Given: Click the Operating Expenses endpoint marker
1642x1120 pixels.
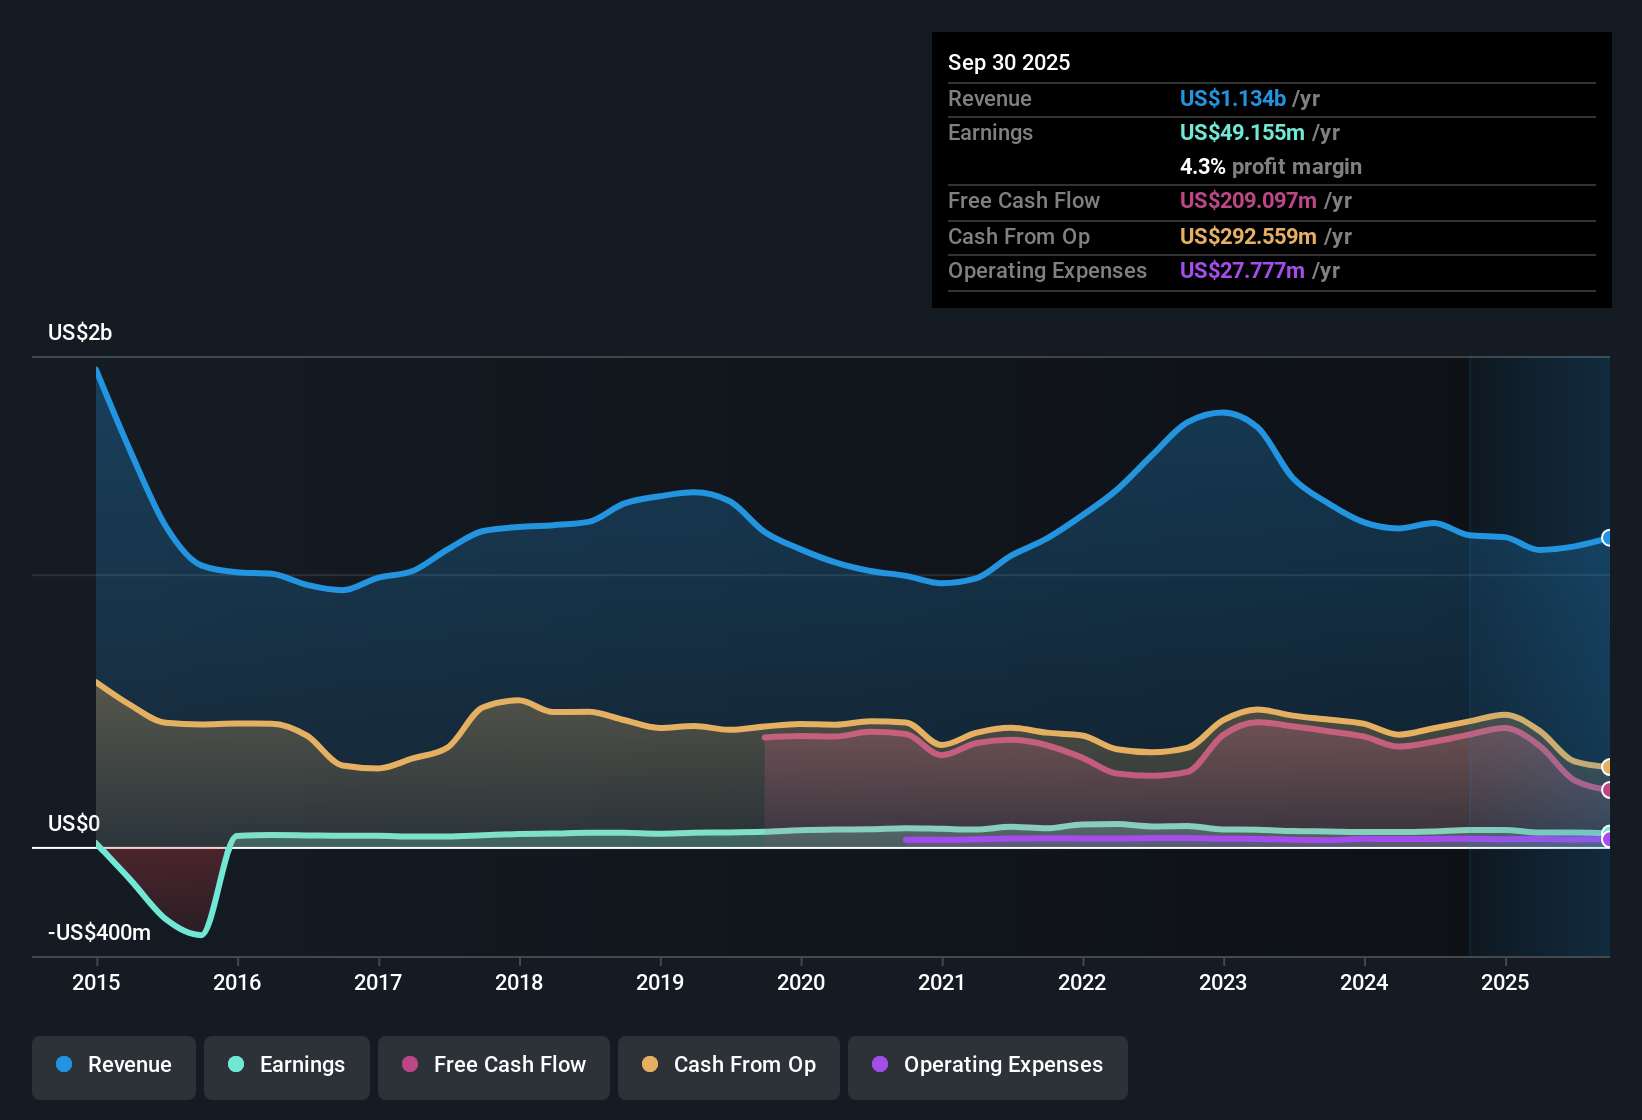Looking at the screenshot, I should tap(1607, 838).
